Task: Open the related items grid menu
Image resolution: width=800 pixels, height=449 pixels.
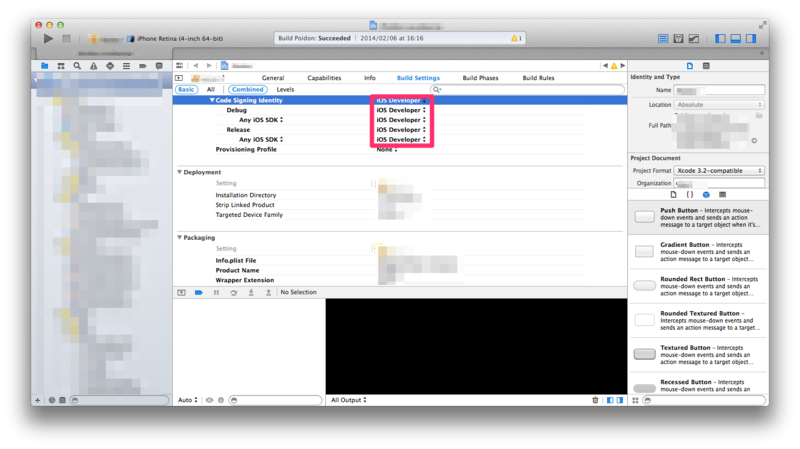Action: [180, 66]
